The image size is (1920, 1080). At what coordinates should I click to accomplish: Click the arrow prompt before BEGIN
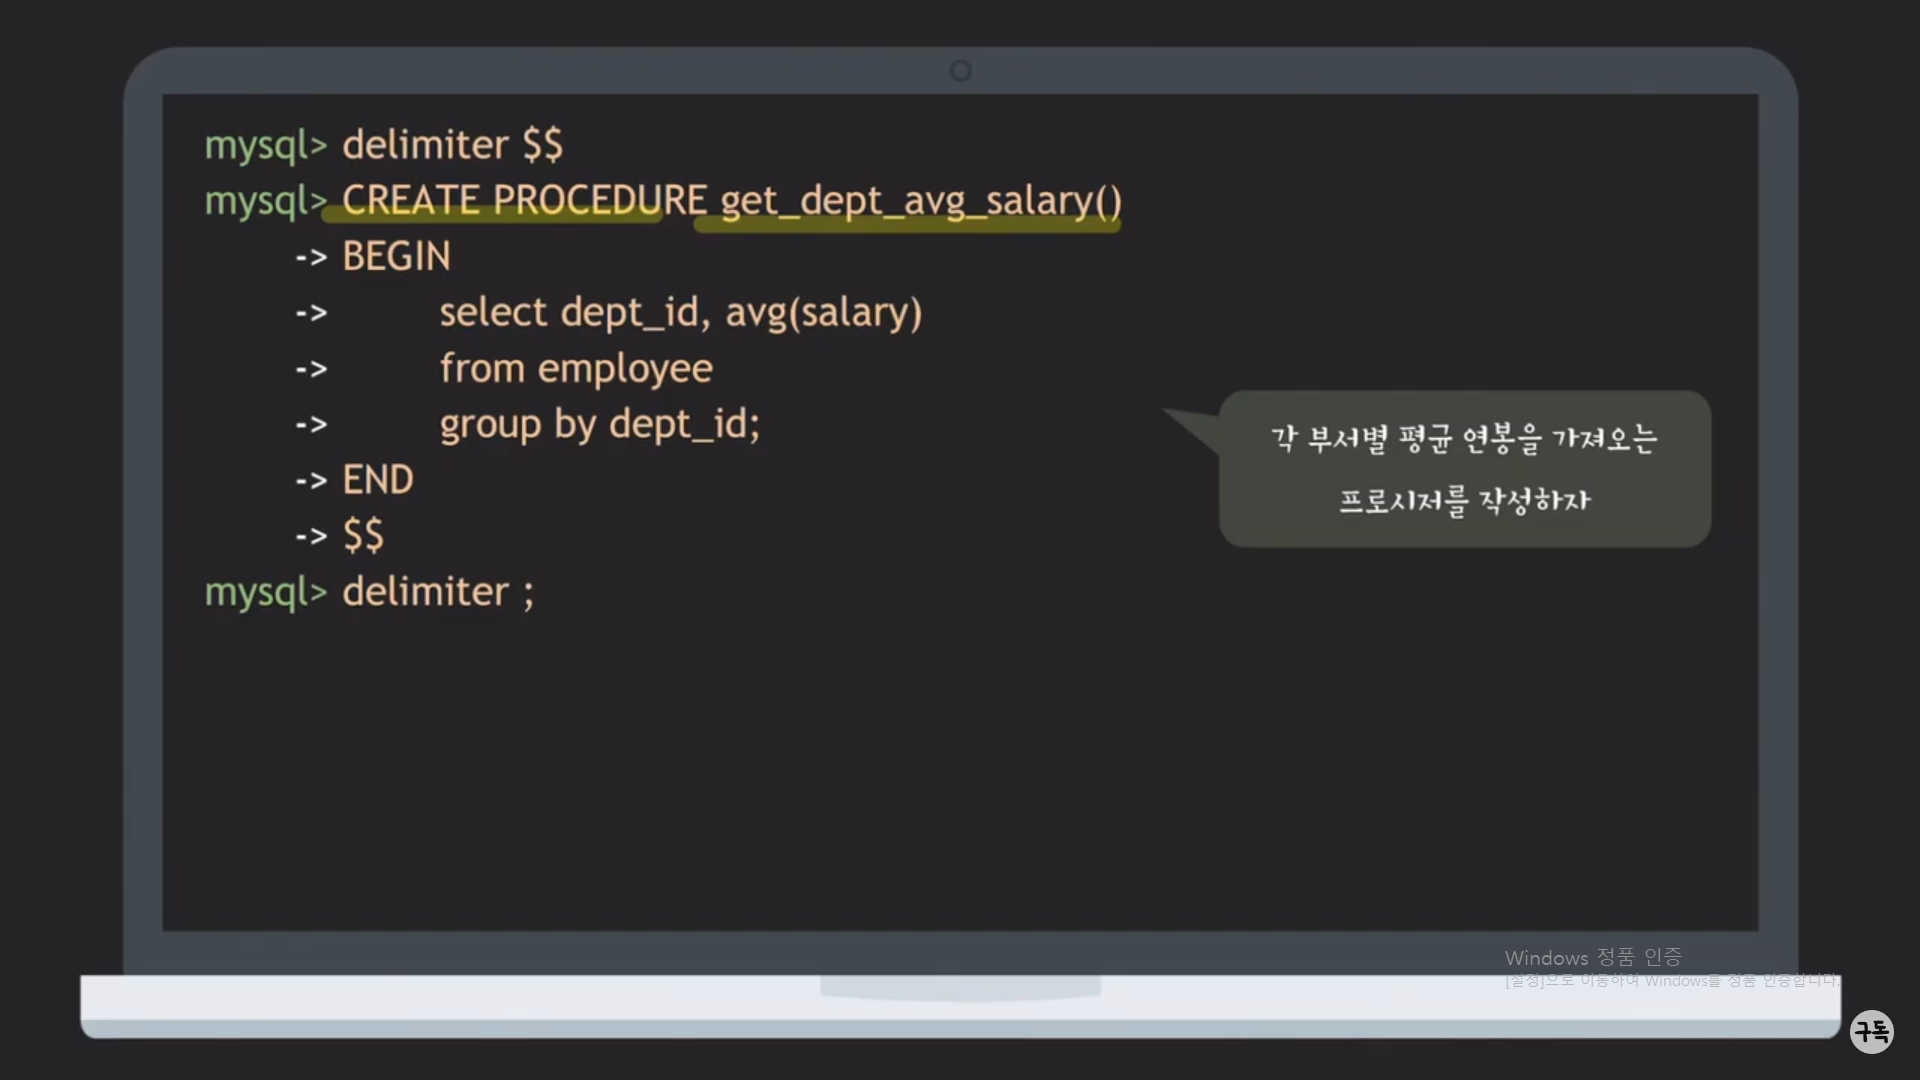click(311, 258)
